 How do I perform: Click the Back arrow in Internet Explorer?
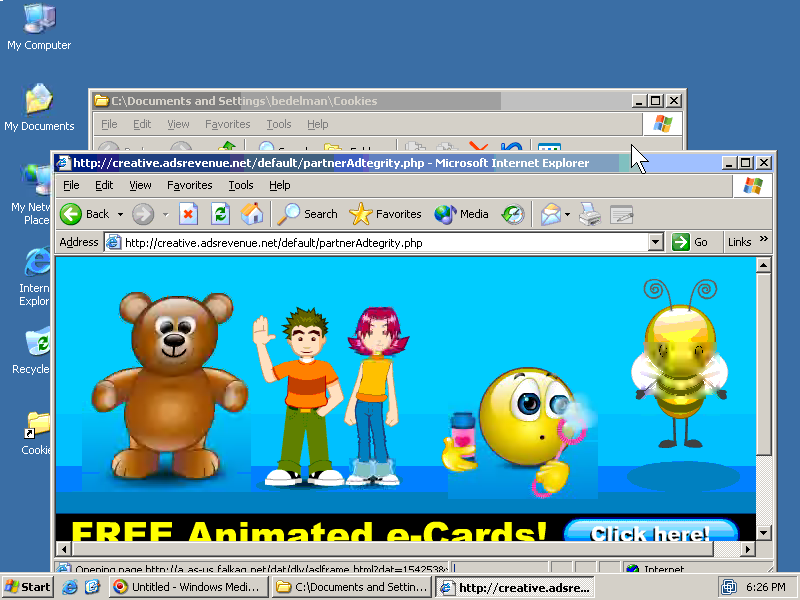(x=71, y=214)
